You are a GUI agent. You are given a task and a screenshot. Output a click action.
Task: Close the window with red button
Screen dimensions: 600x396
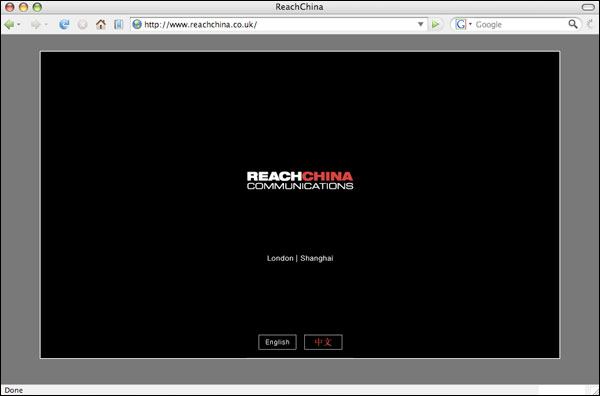(10, 7)
